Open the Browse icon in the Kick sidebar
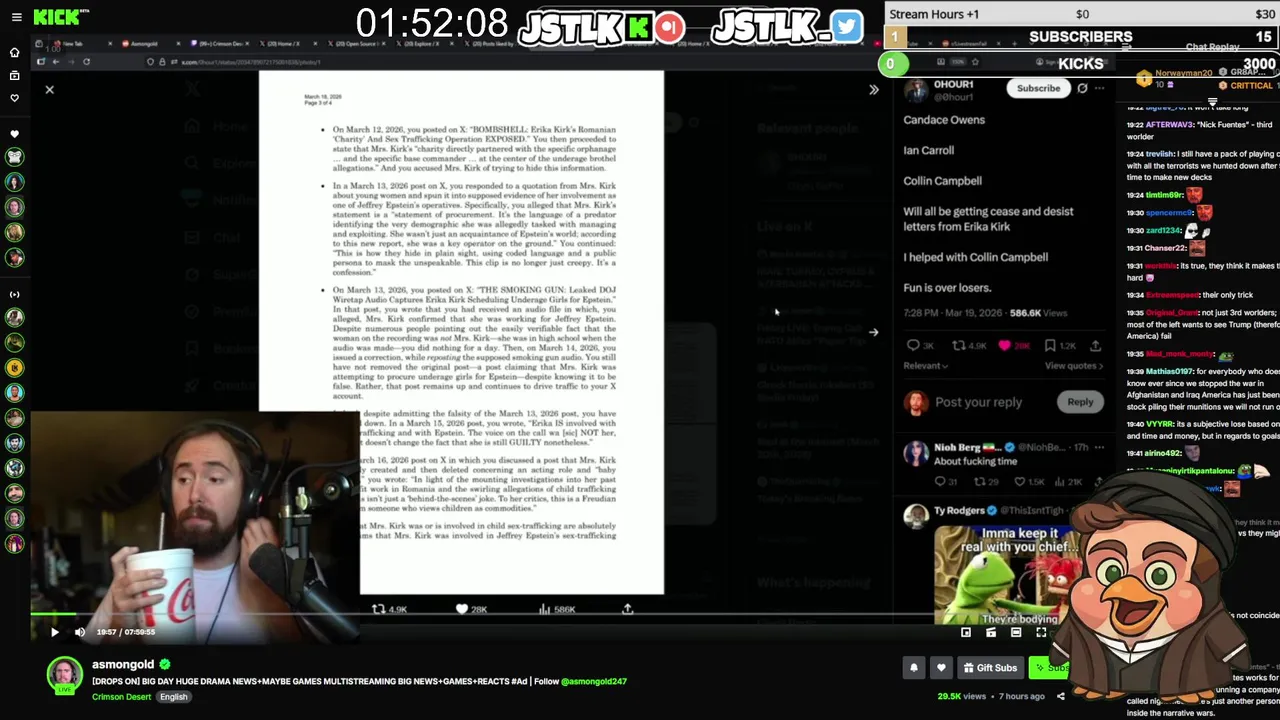Image resolution: width=1280 pixels, height=720 pixels. [14, 75]
